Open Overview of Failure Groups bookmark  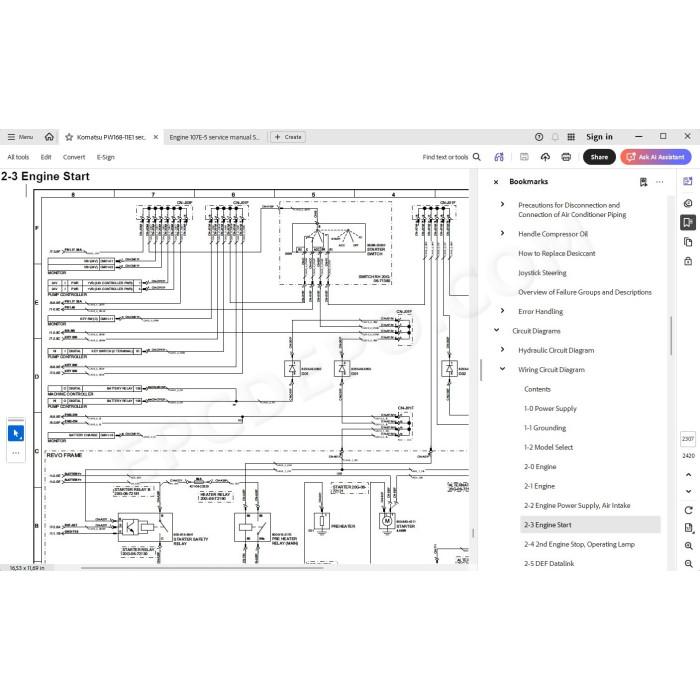coord(584,292)
